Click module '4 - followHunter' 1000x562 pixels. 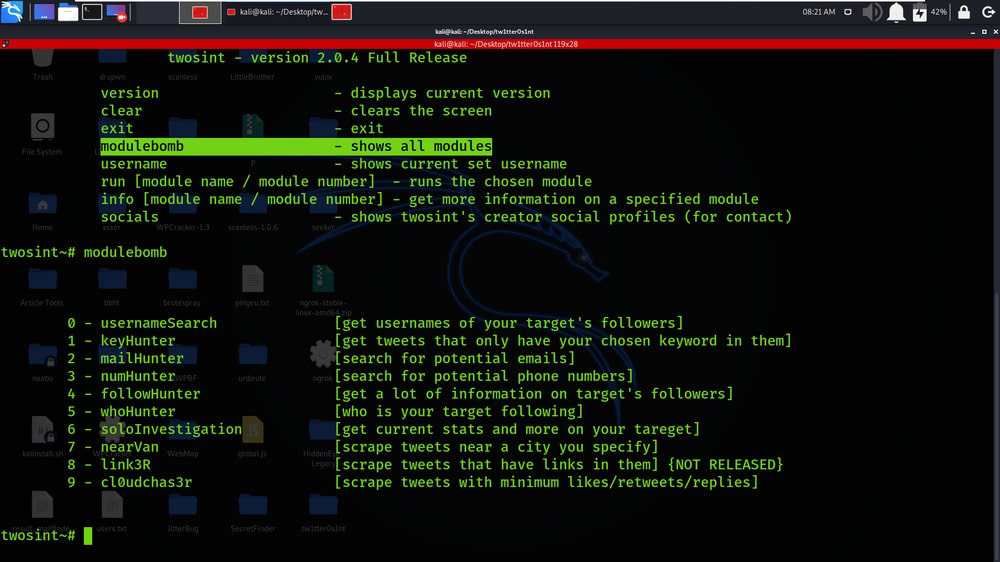[134, 394]
